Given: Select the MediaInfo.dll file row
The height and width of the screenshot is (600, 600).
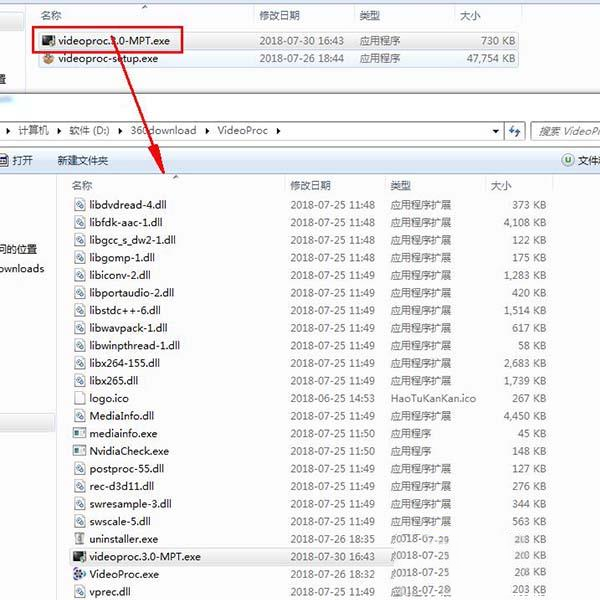Looking at the screenshot, I should pos(121,416).
